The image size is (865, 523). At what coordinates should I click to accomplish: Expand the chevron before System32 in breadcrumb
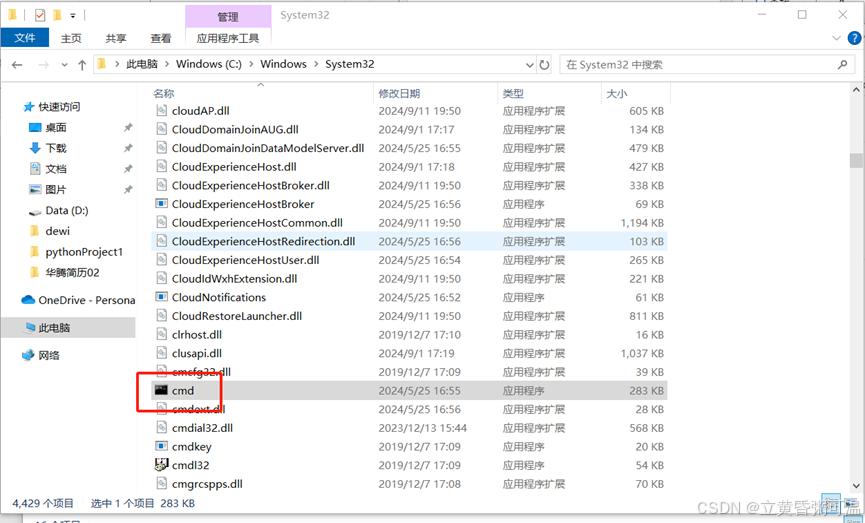click(316, 65)
